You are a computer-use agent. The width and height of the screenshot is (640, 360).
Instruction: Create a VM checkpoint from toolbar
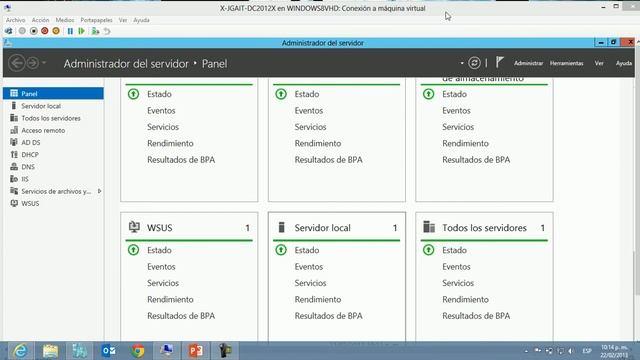(x=96, y=31)
